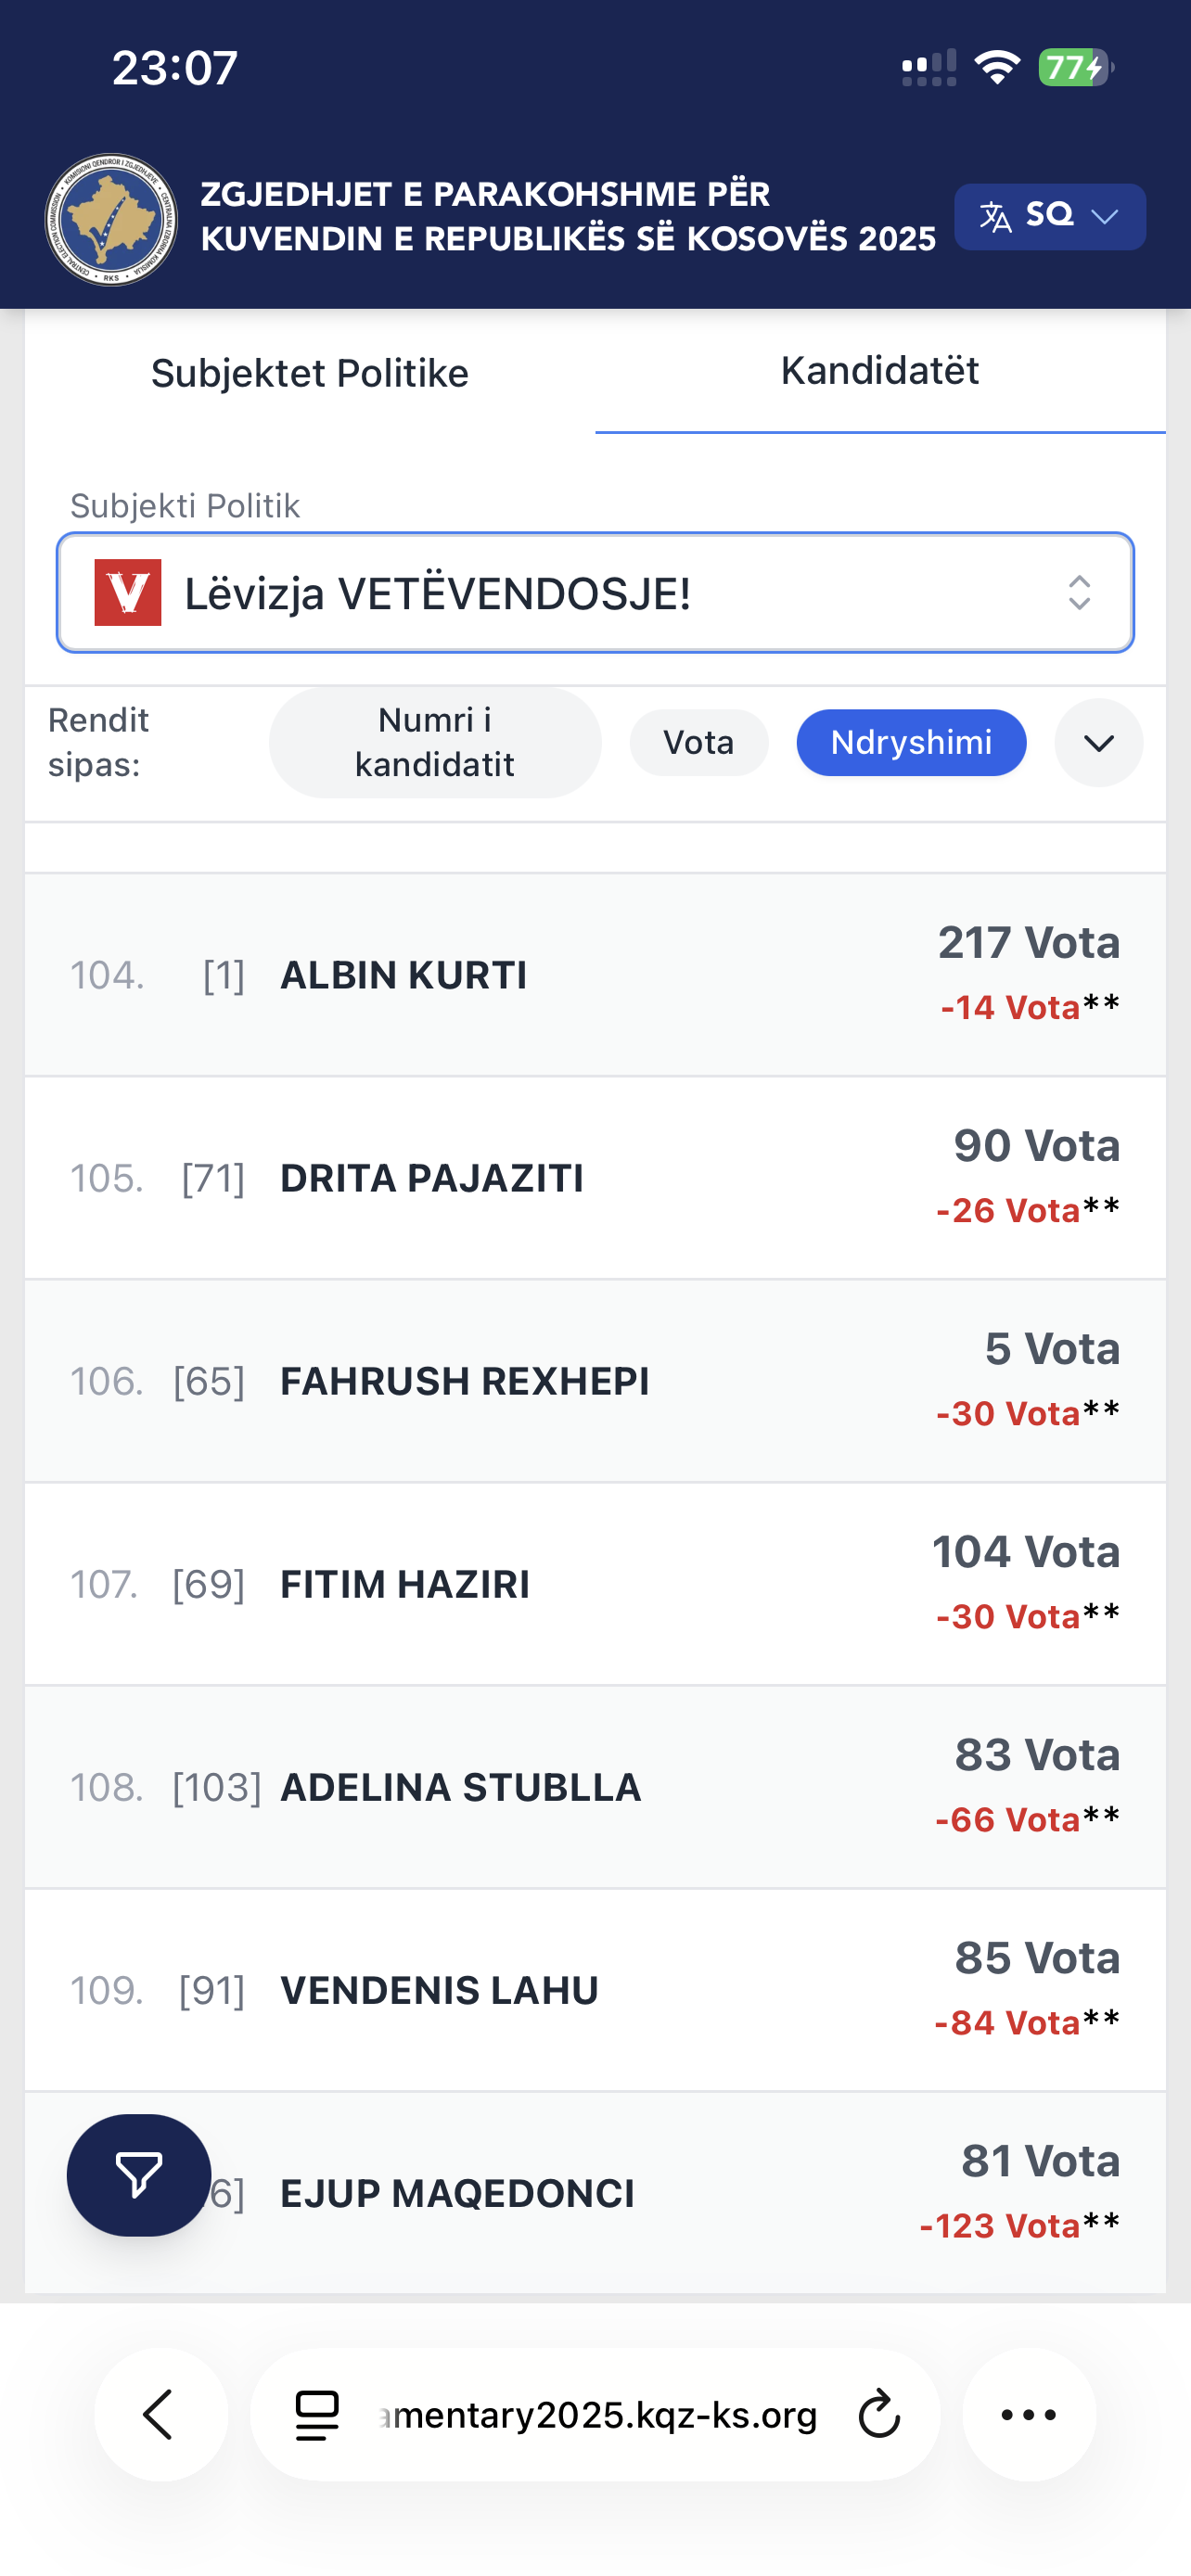Tap the CEC Kosovo logo emblem
The height and width of the screenshot is (2576, 1191).
coord(111,220)
